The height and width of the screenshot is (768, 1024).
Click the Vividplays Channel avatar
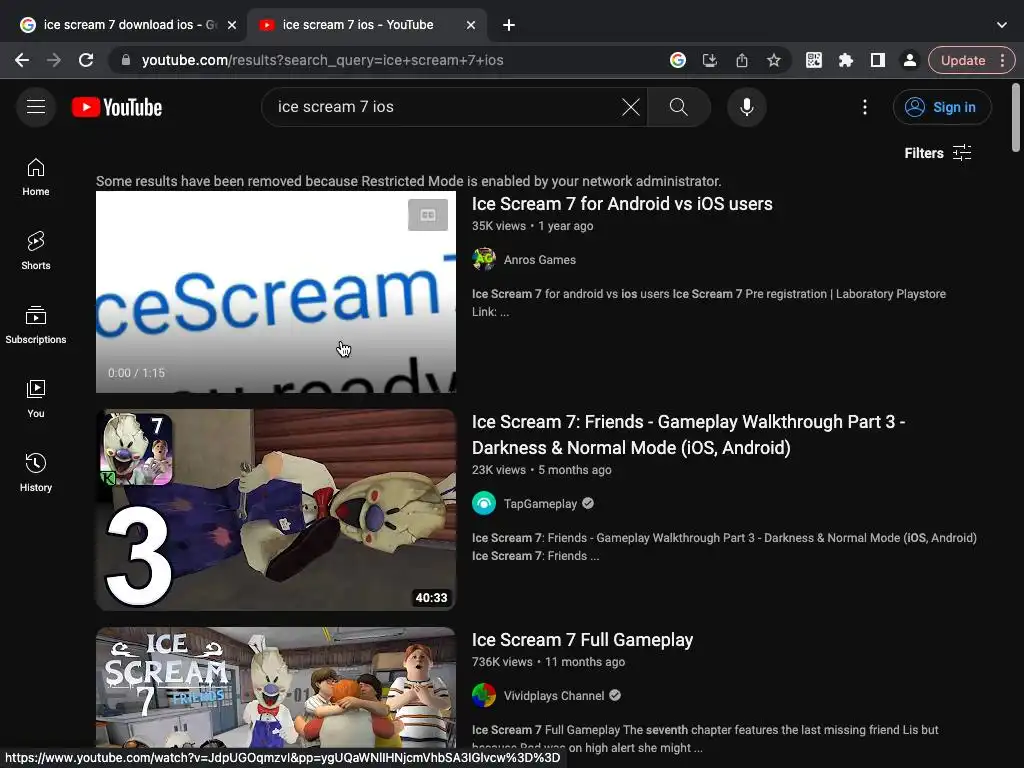[x=484, y=695]
